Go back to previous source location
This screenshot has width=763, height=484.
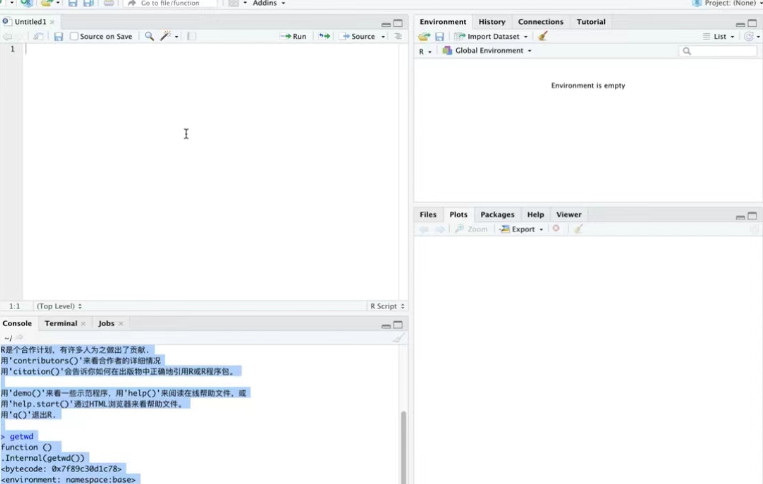tap(7, 36)
